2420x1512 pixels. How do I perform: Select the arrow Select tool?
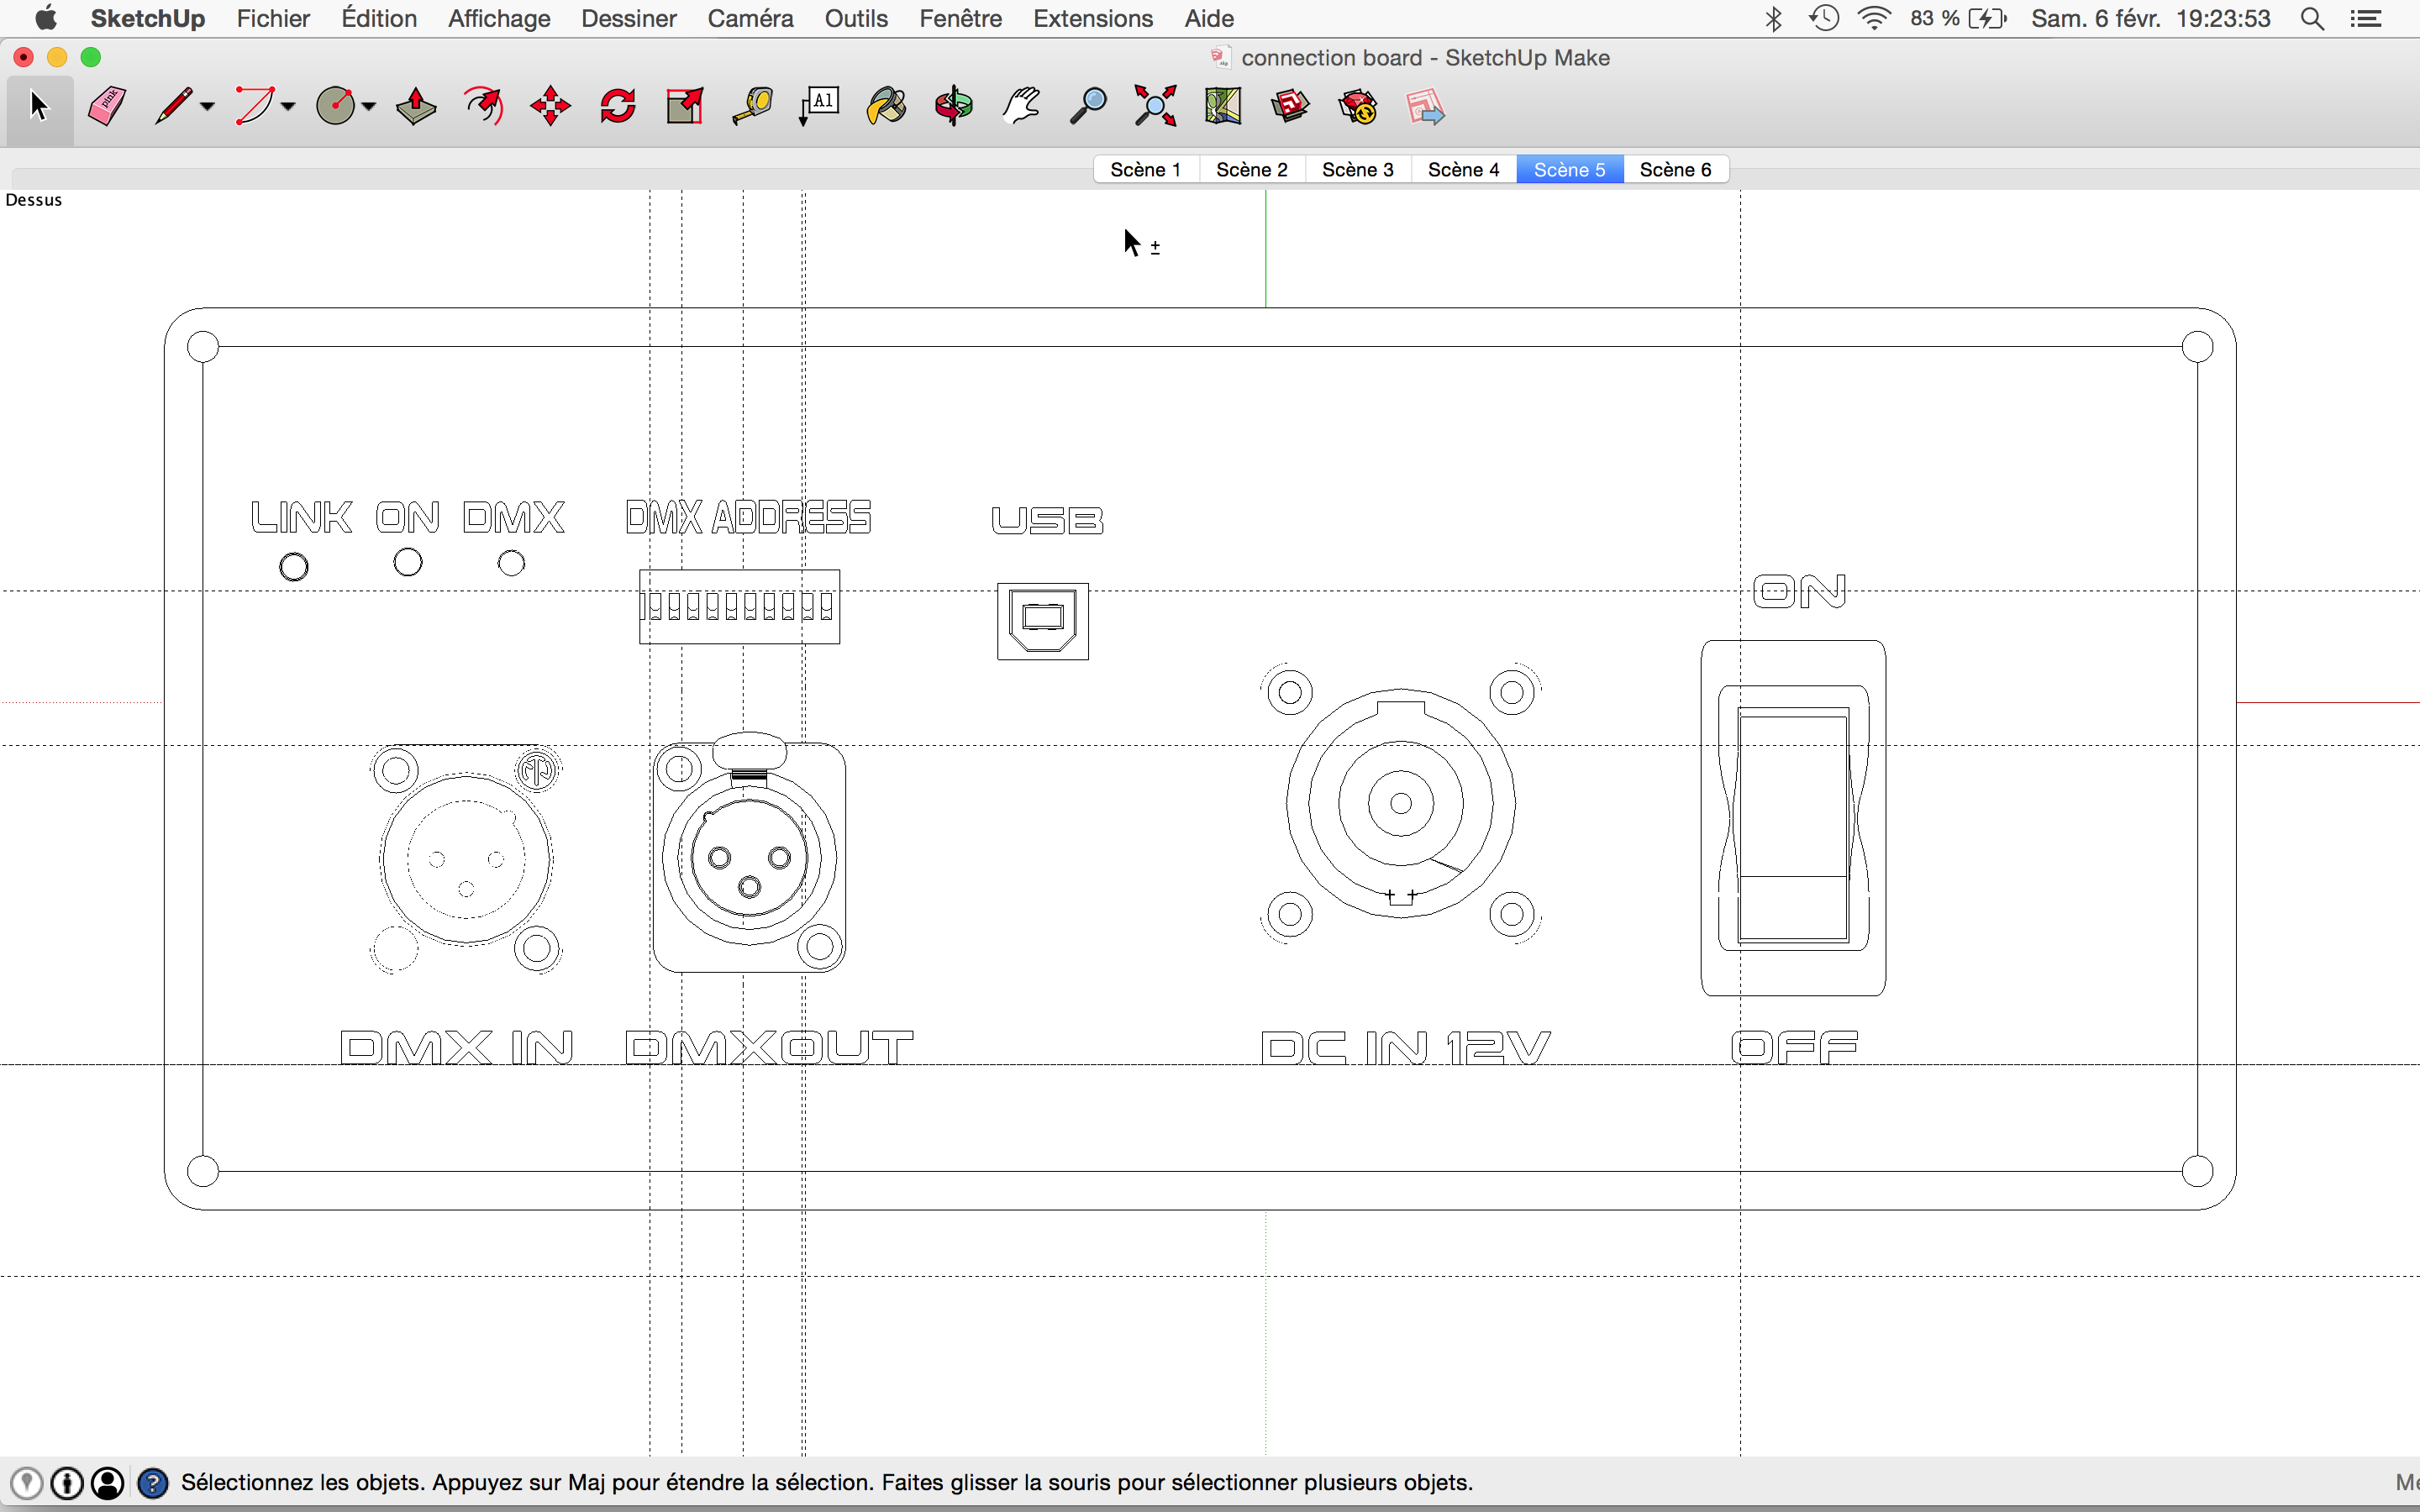[x=39, y=106]
